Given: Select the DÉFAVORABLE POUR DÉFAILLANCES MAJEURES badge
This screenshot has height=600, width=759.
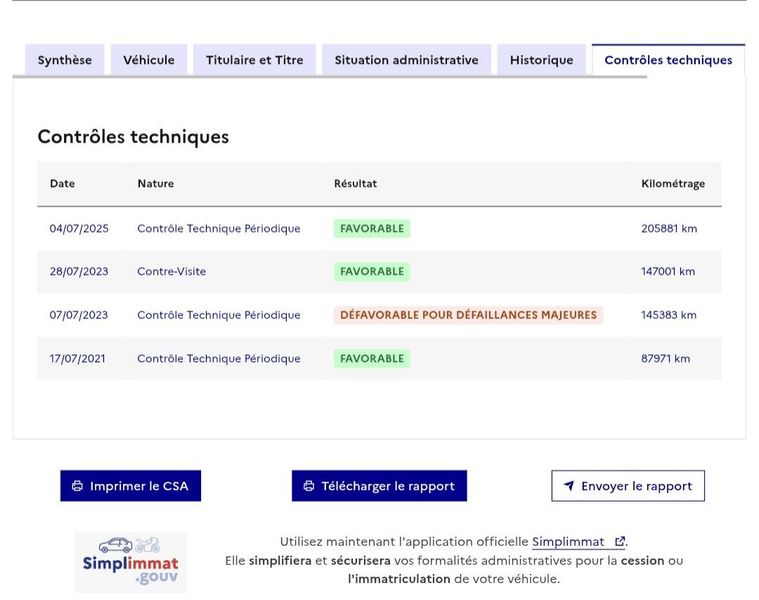Looking at the screenshot, I should tap(468, 315).
